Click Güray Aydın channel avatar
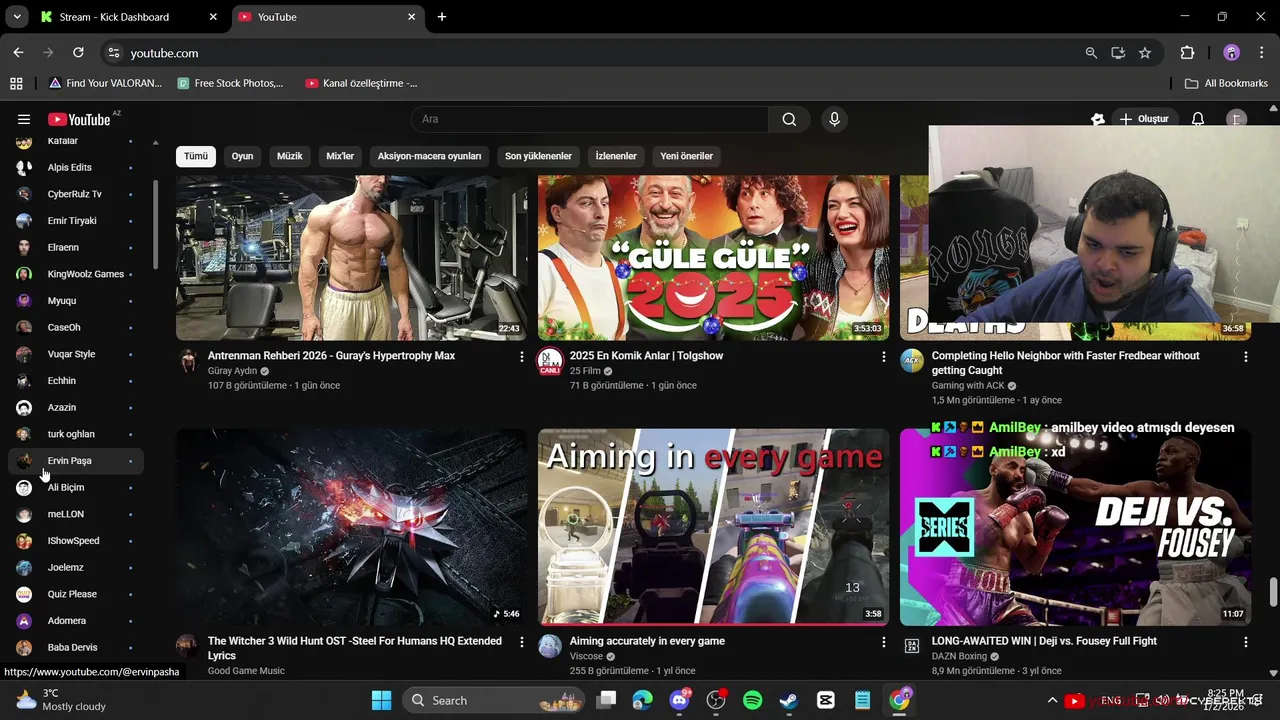This screenshot has width=1280, height=720. [187, 361]
